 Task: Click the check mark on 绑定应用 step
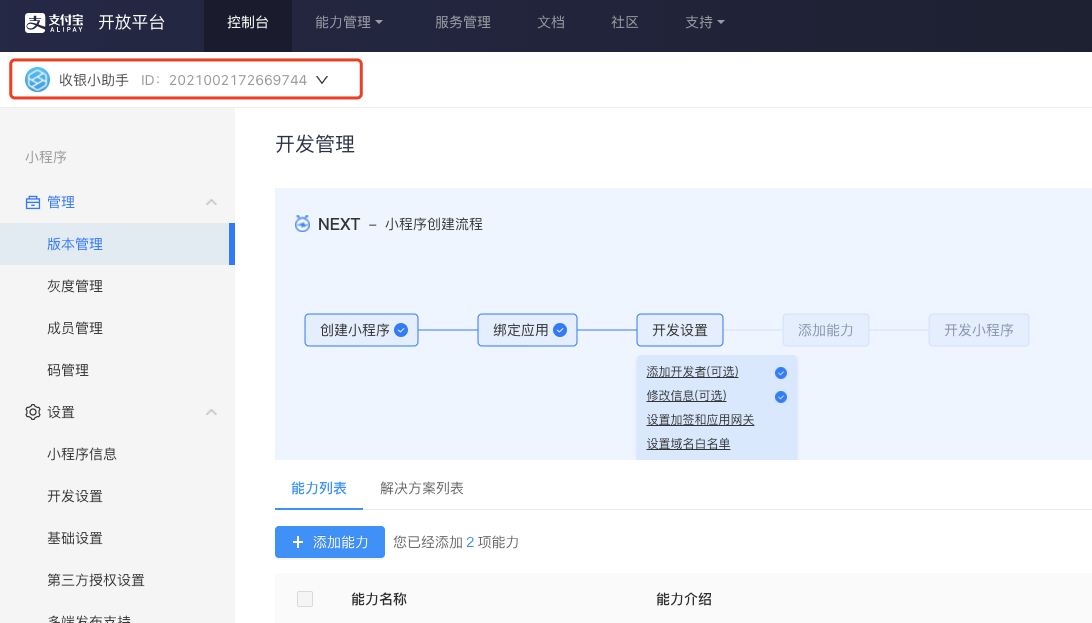(560, 330)
